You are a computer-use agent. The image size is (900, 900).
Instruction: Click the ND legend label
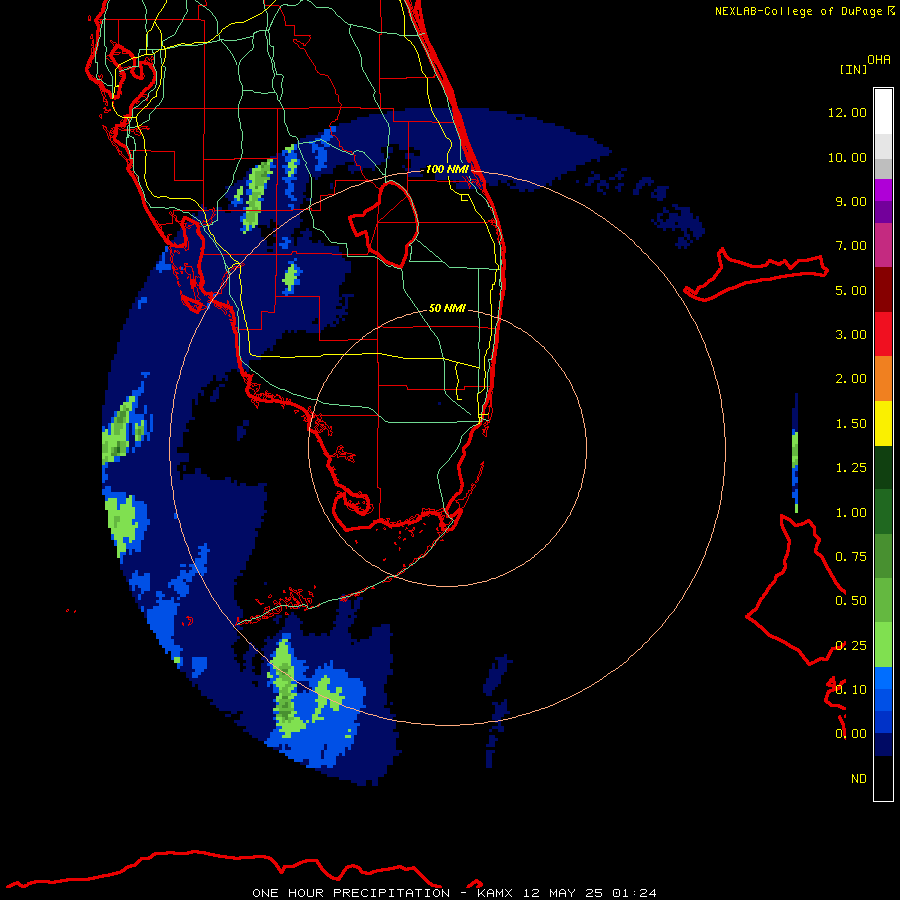(x=859, y=779)
